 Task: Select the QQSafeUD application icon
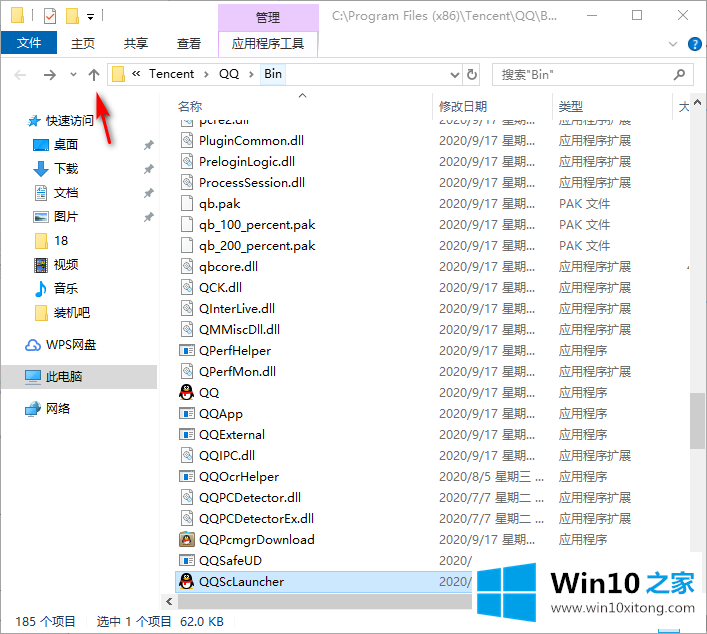186,560
